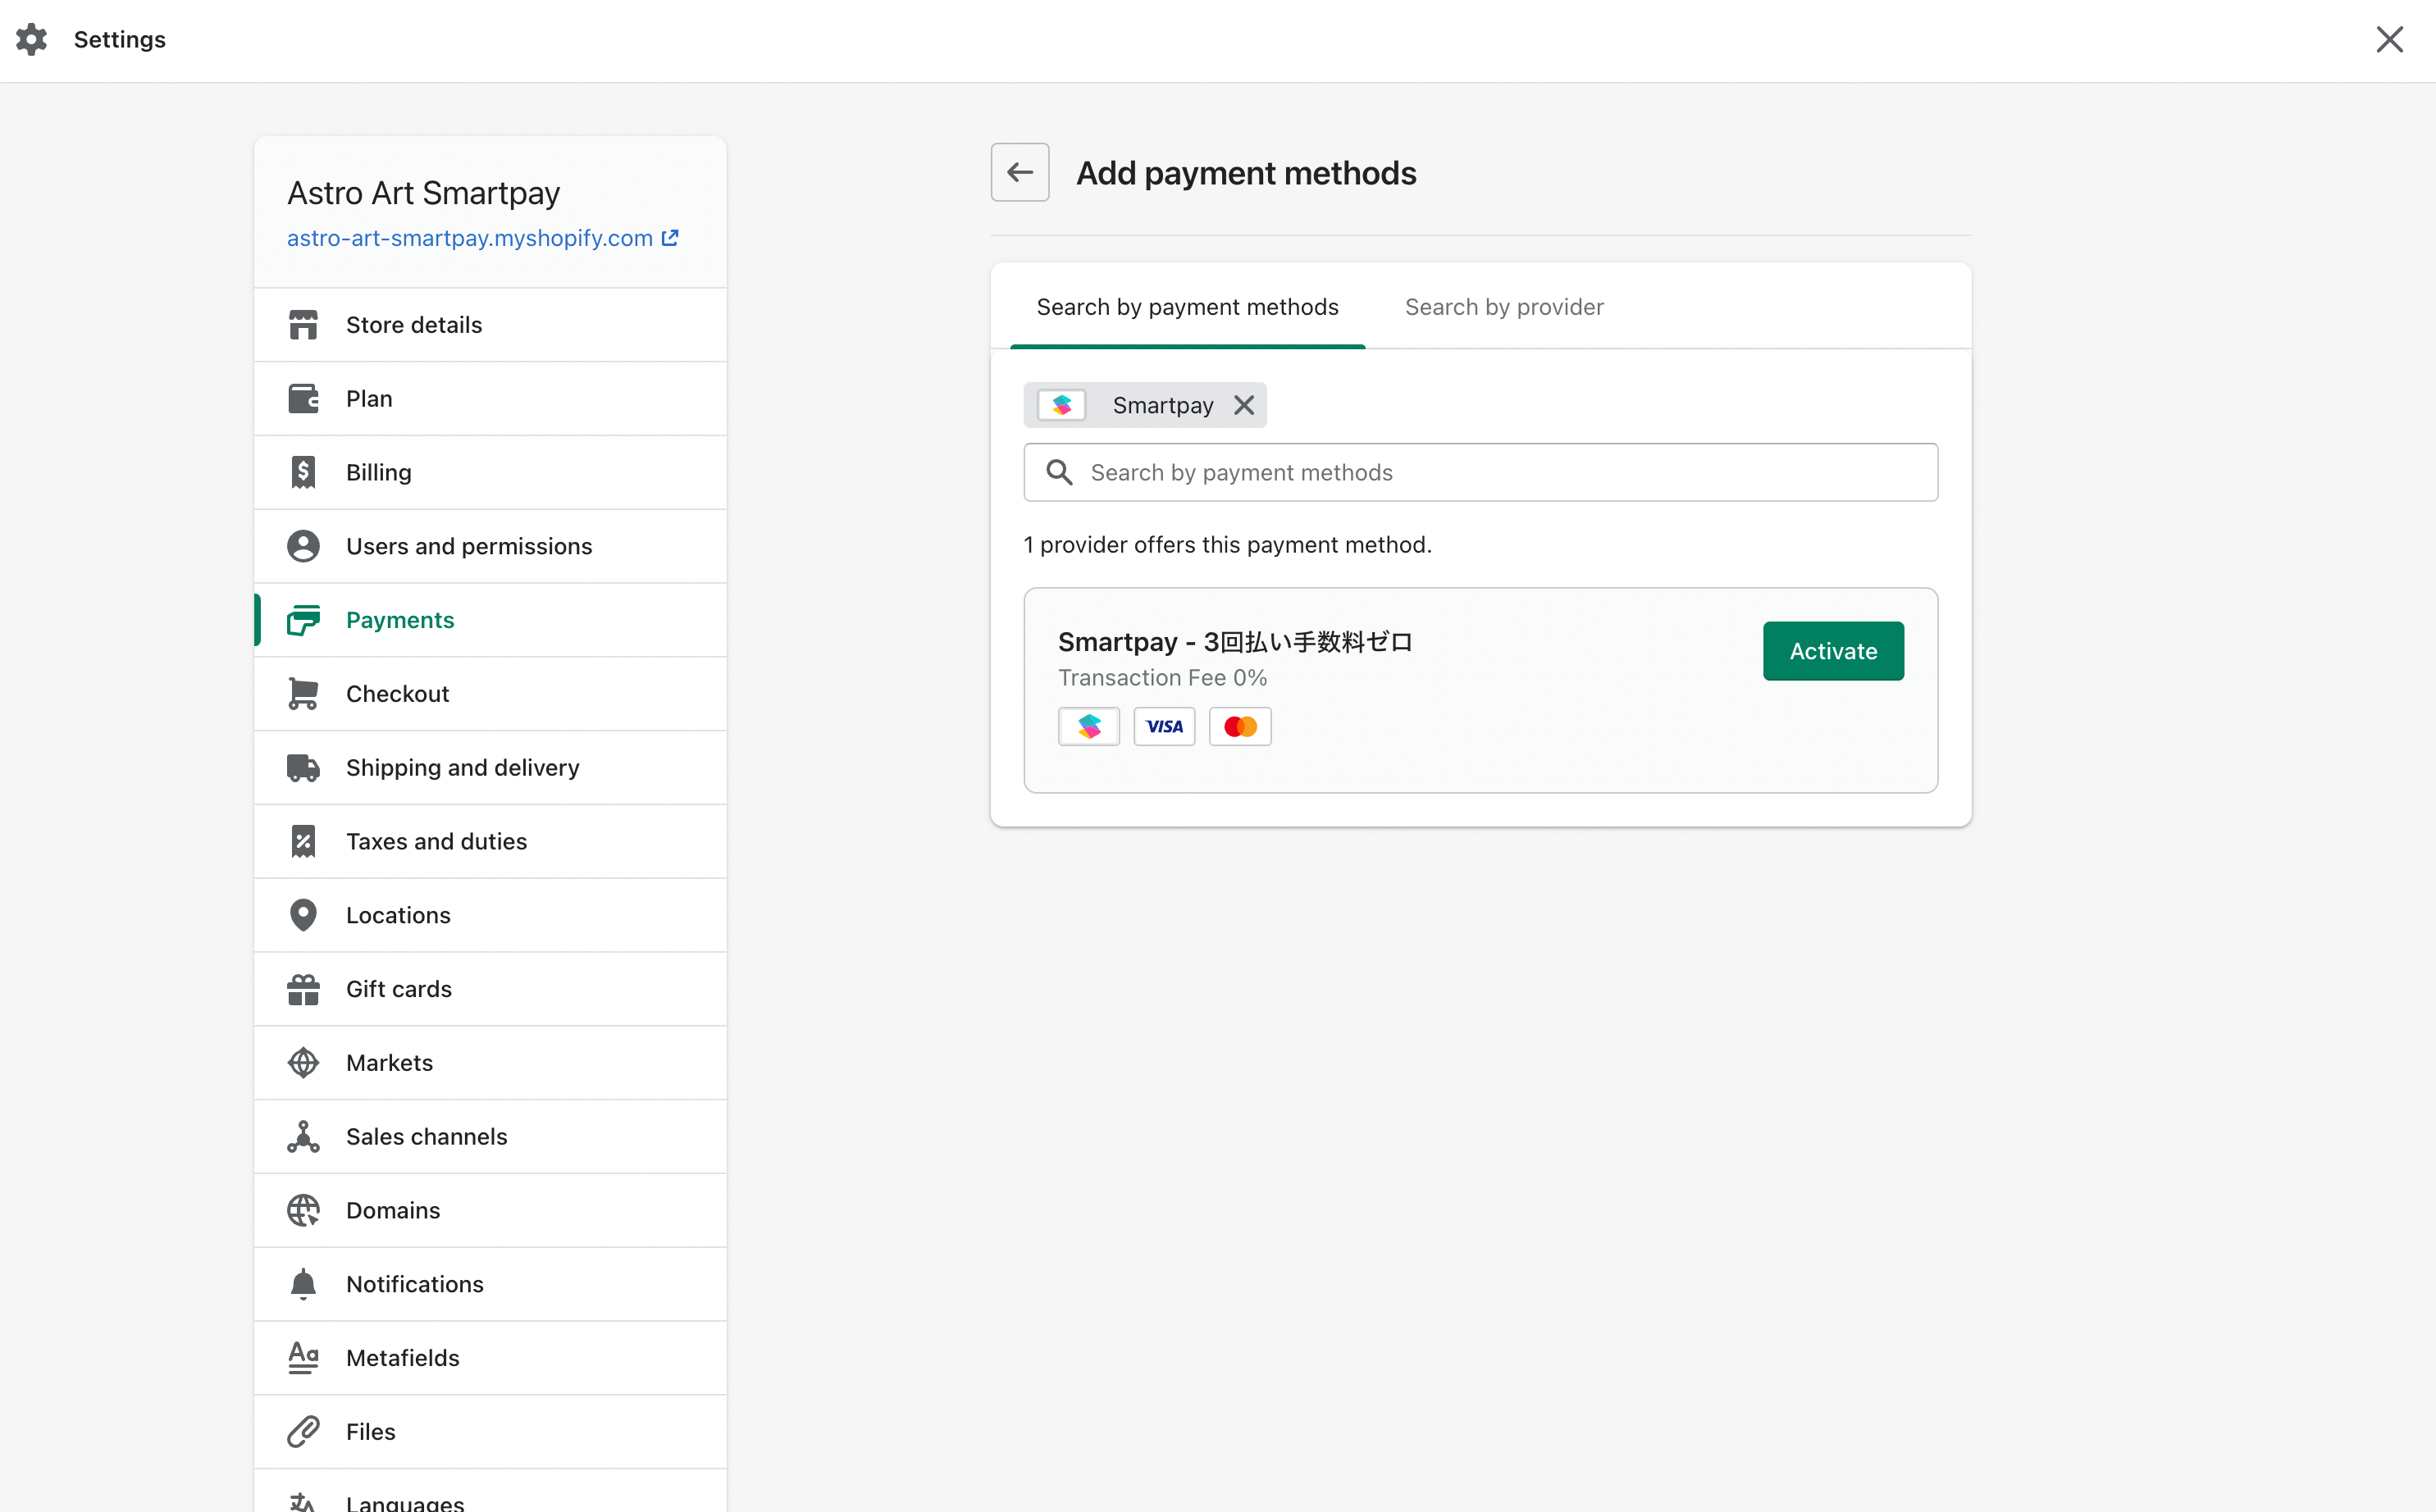Screen dimensions: 2436x1512
Task: Open astro-art-smartpay.myshopify.com link
Action: pyautogui.click(x=470, y=238)
